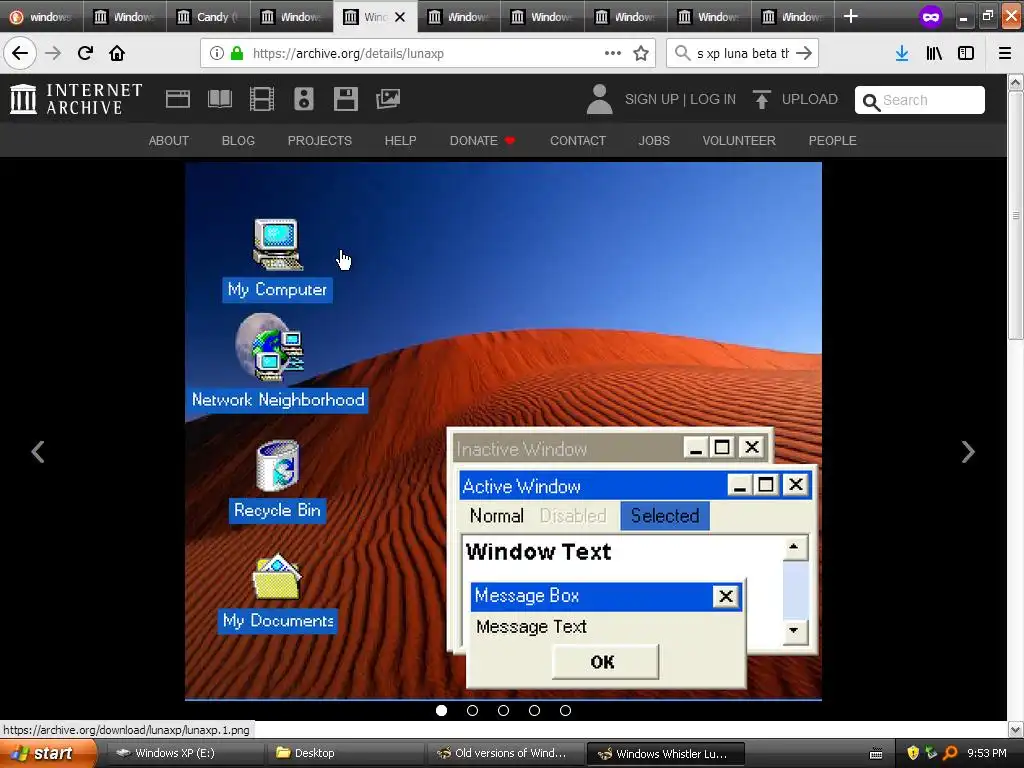The image size is (1024, 768).
Task: Open the Software floppy disk icon
Action: point(345,99)
